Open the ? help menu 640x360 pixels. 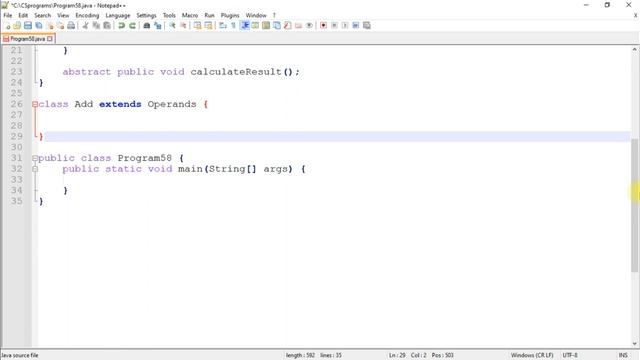tap(274, 16)
